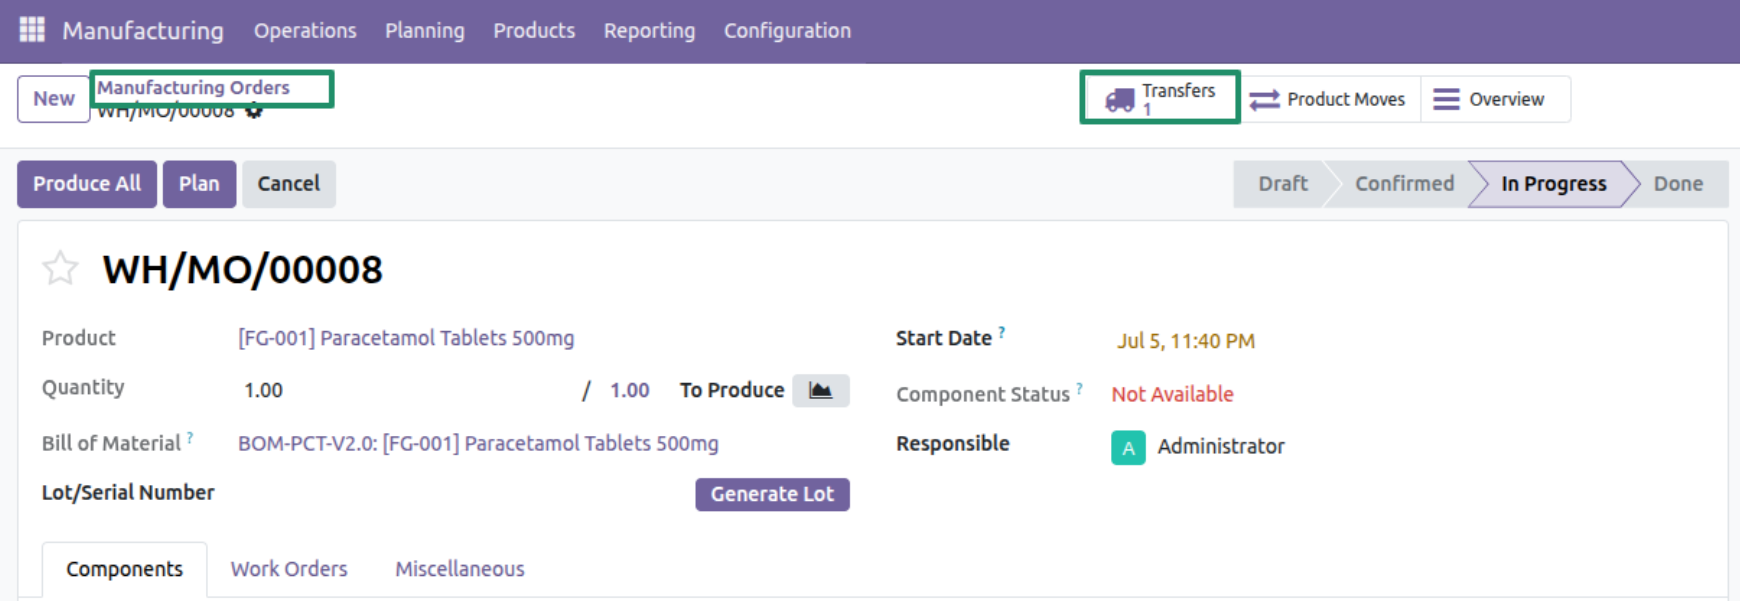Screen dimensions: 1740x601
Task: Switch to the Work Orders tab
Action: point(289,569)
